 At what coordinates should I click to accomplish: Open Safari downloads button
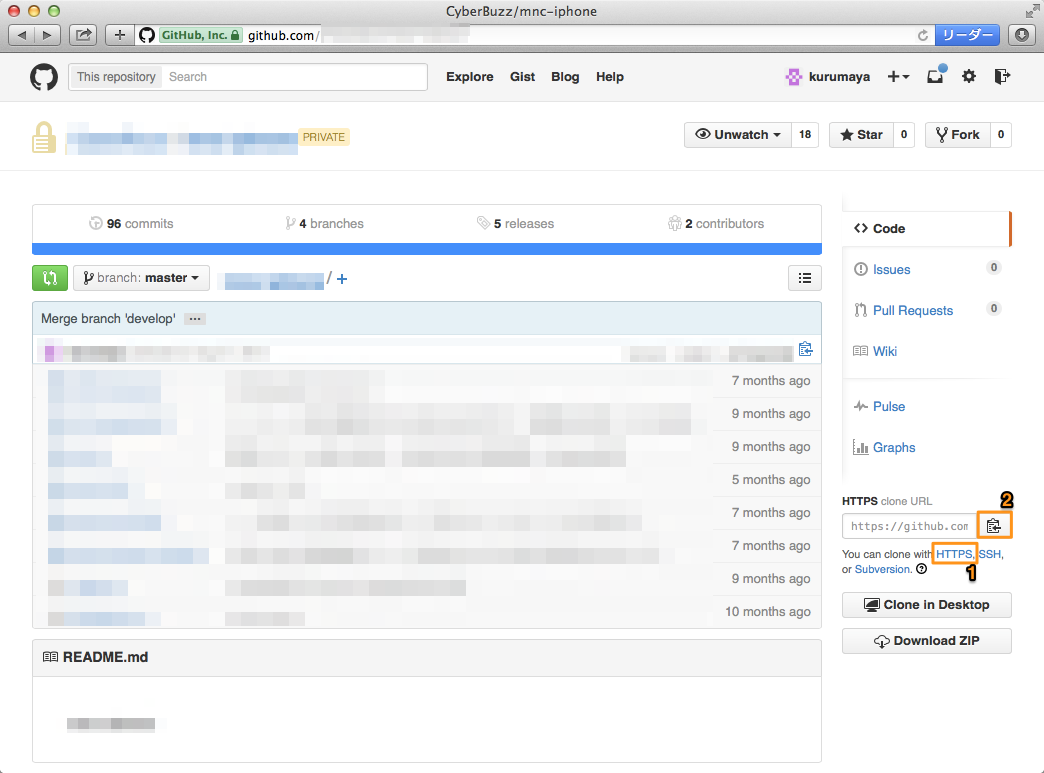(x=1022, y=35)
